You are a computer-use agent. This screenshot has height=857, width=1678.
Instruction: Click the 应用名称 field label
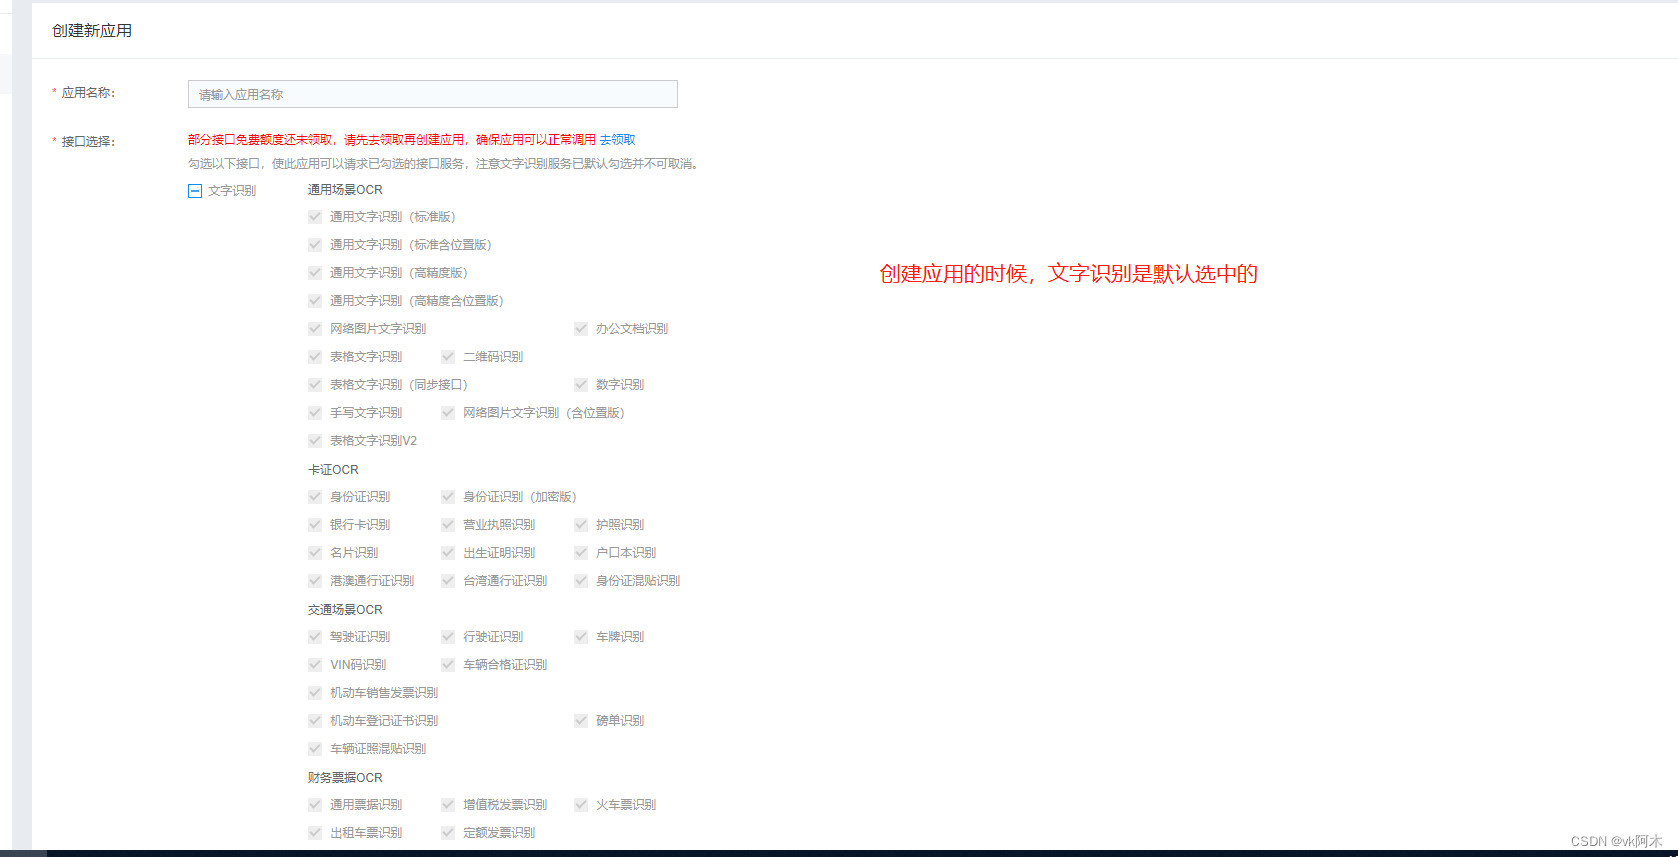88,93
